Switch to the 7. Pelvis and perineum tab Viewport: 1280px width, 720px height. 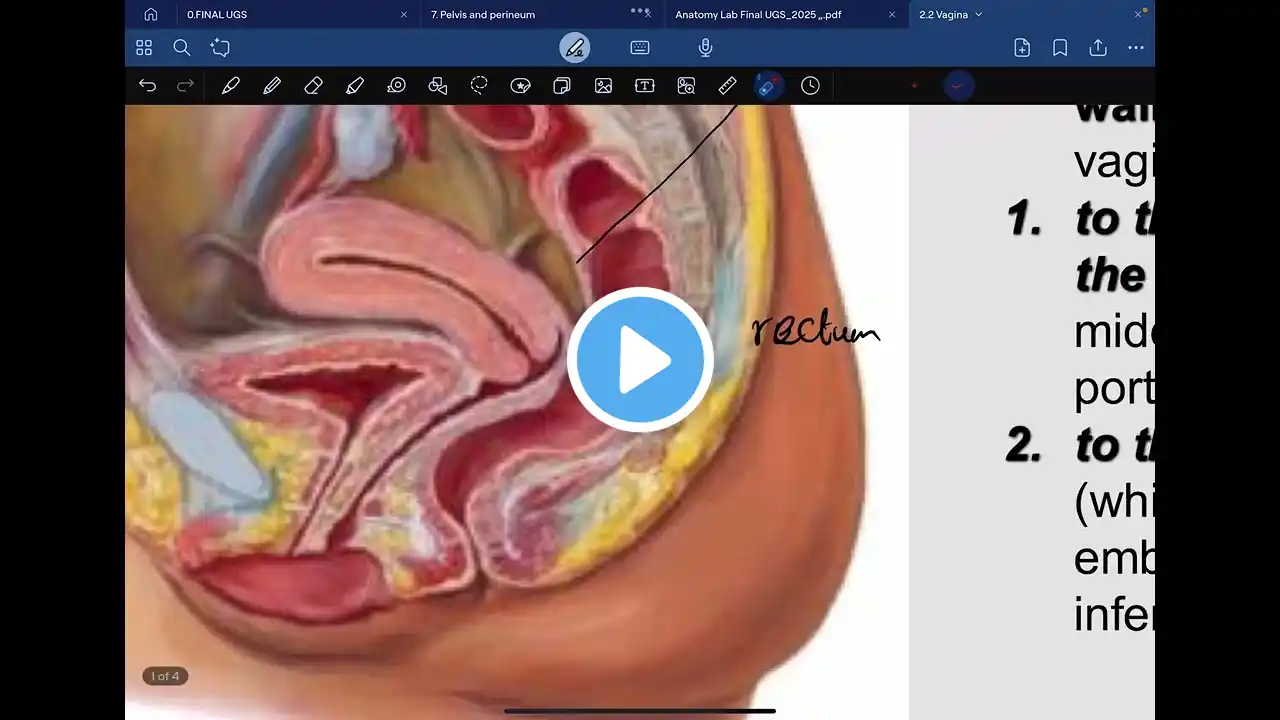pos(483,15)
